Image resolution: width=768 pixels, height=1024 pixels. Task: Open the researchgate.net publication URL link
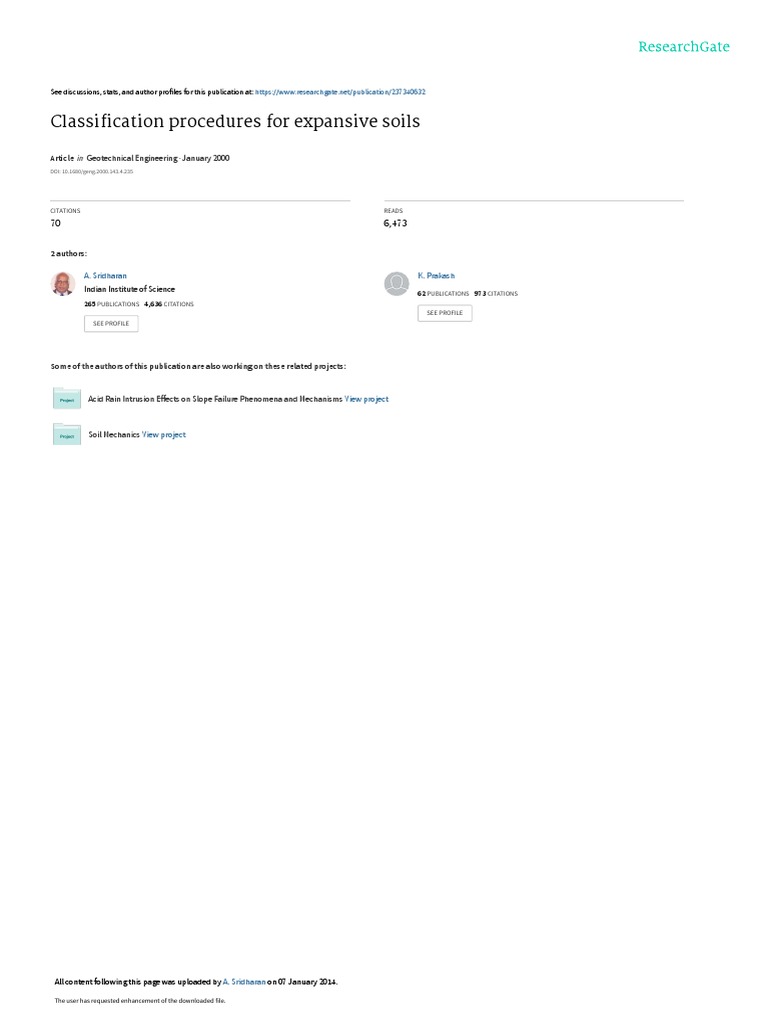point(340,92)
